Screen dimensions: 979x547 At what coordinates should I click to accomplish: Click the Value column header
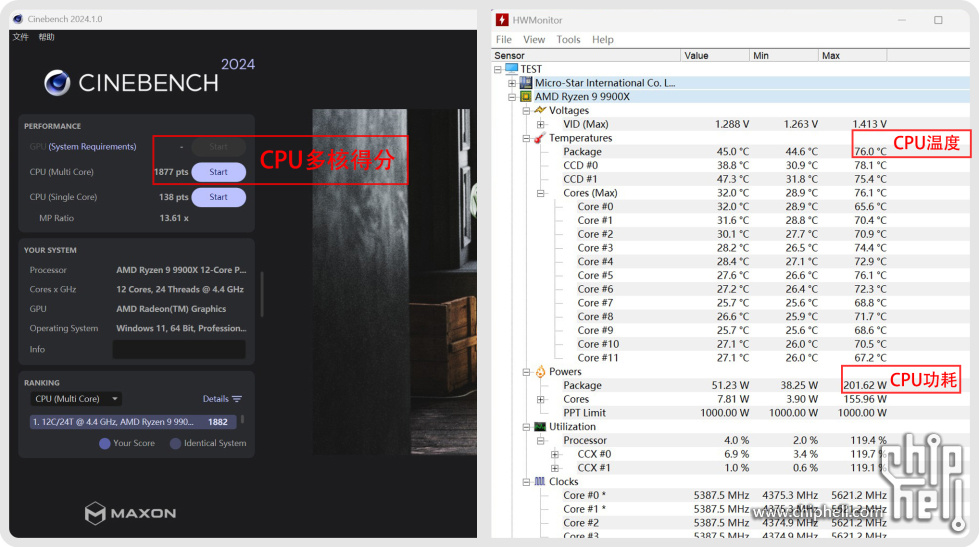[x=715, y=56]
